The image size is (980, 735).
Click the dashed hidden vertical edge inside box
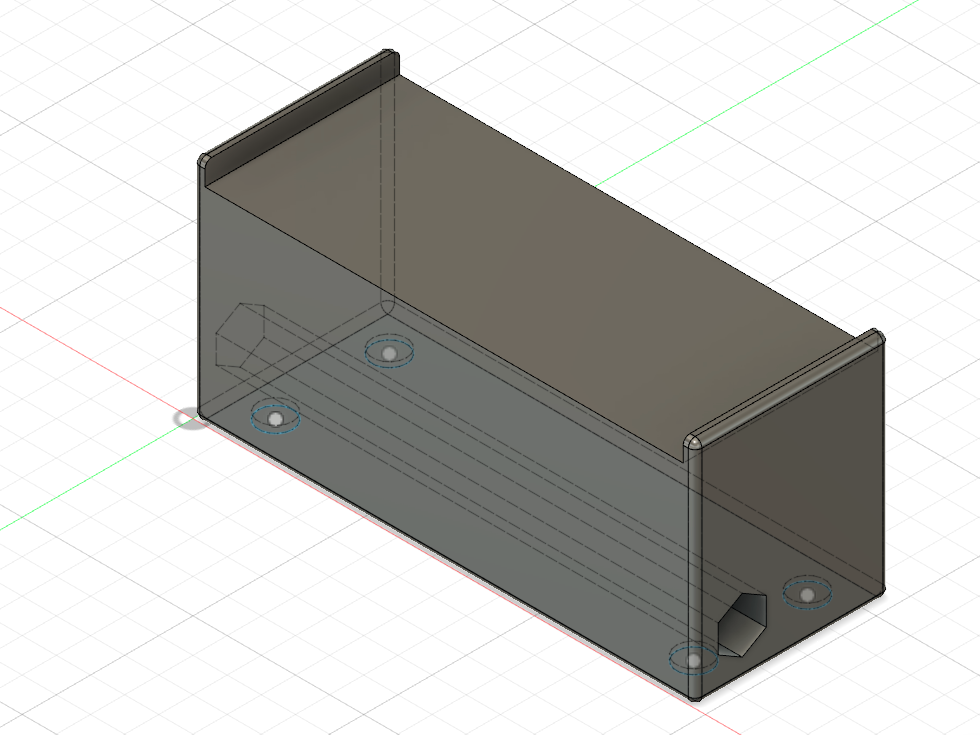click(x=388, y=188)
